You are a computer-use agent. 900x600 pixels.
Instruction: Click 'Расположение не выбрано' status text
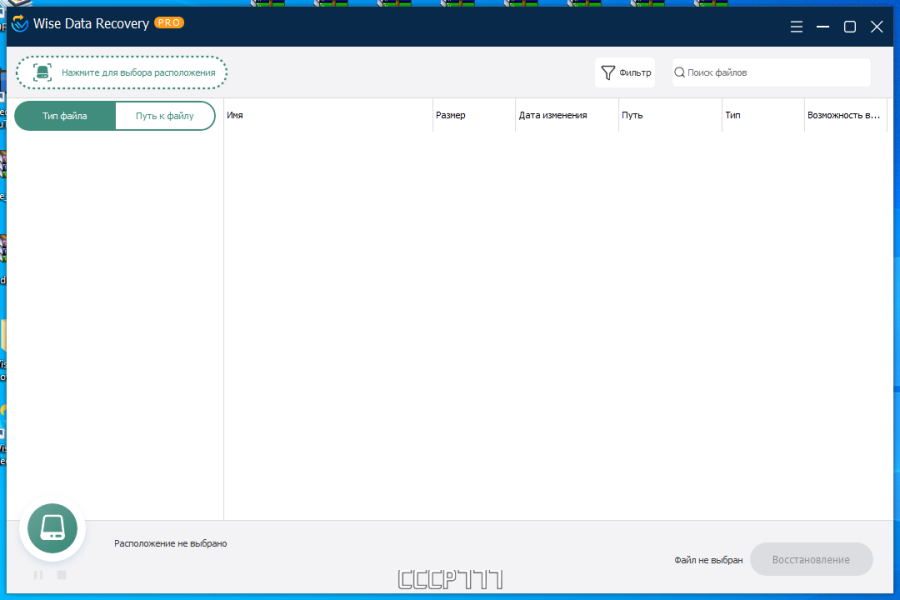(170, 543)
